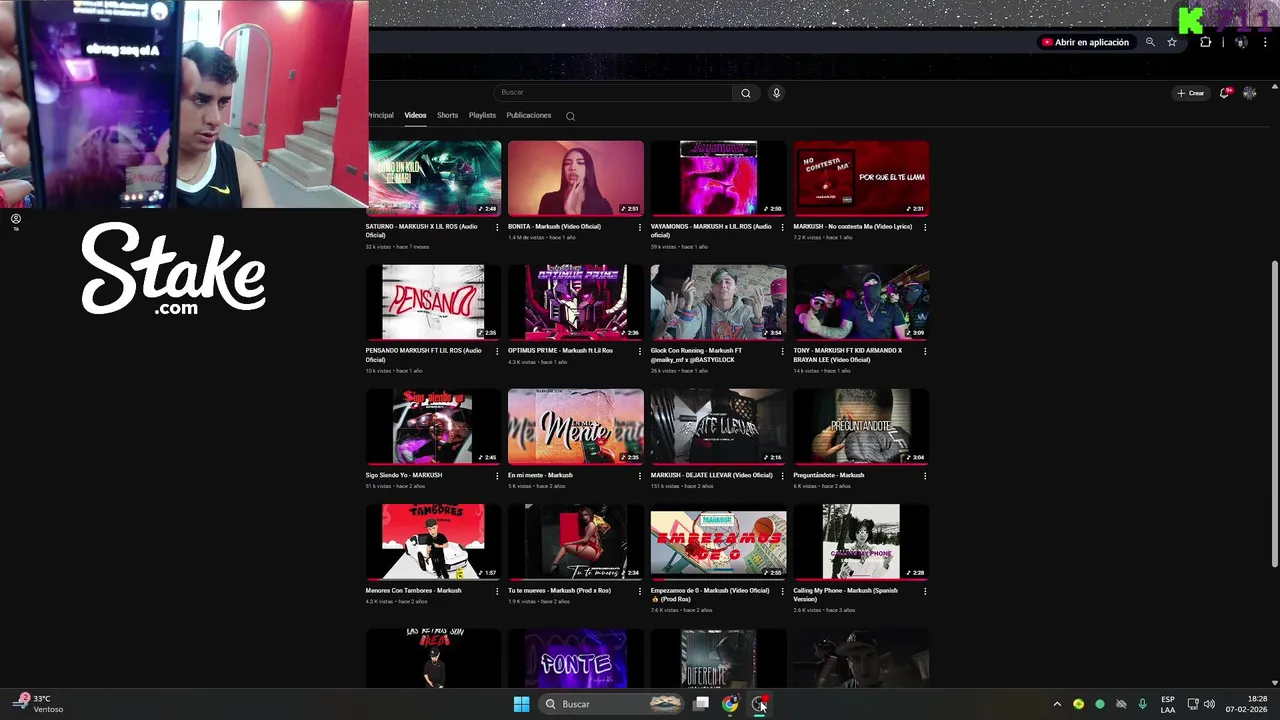Image resolution: width=1280 pixels, height=720 pixels.
Task: Open options menu for Glock Con Running video
Action: [x=782, y=351]
